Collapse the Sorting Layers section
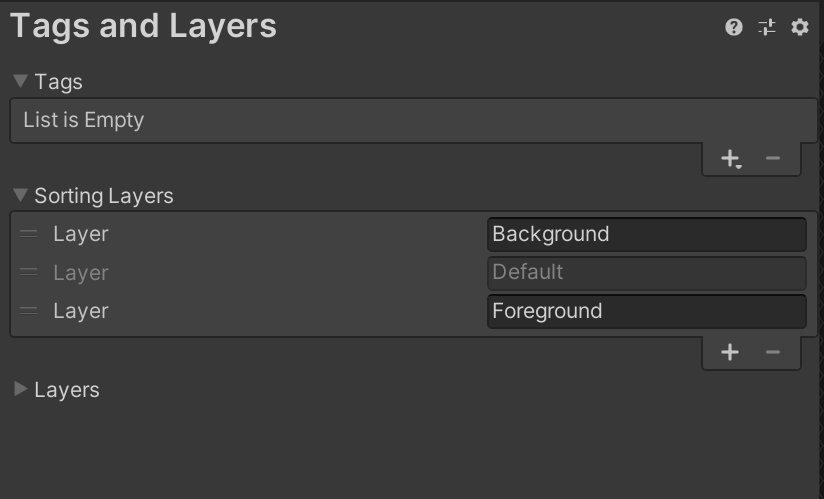This screenshot has width=824, height=499. pos(20,195)
